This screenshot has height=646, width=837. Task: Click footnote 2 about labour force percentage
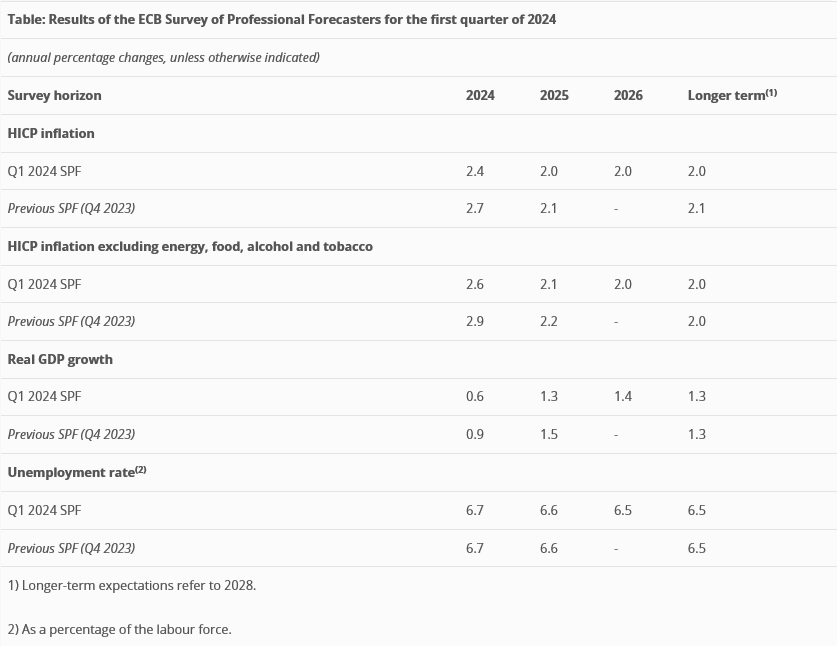[119, 629]
